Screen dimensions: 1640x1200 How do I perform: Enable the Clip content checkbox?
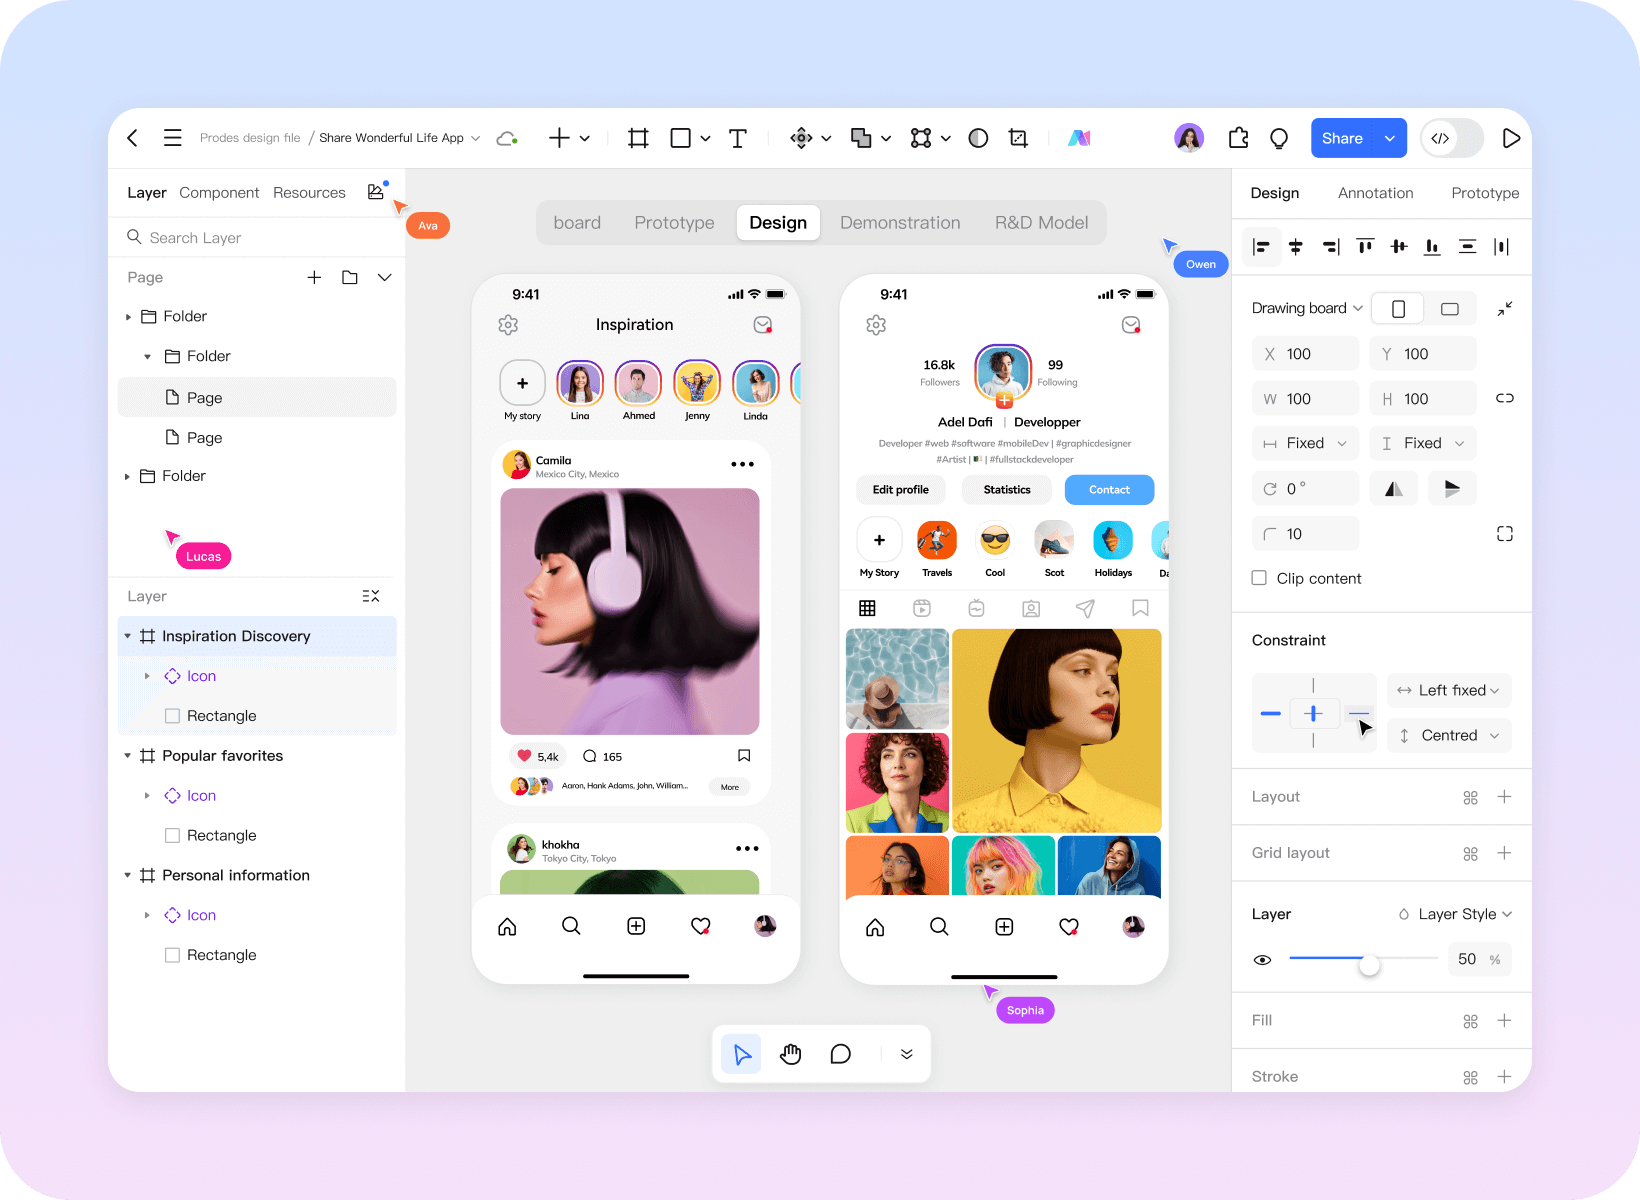1259,578
